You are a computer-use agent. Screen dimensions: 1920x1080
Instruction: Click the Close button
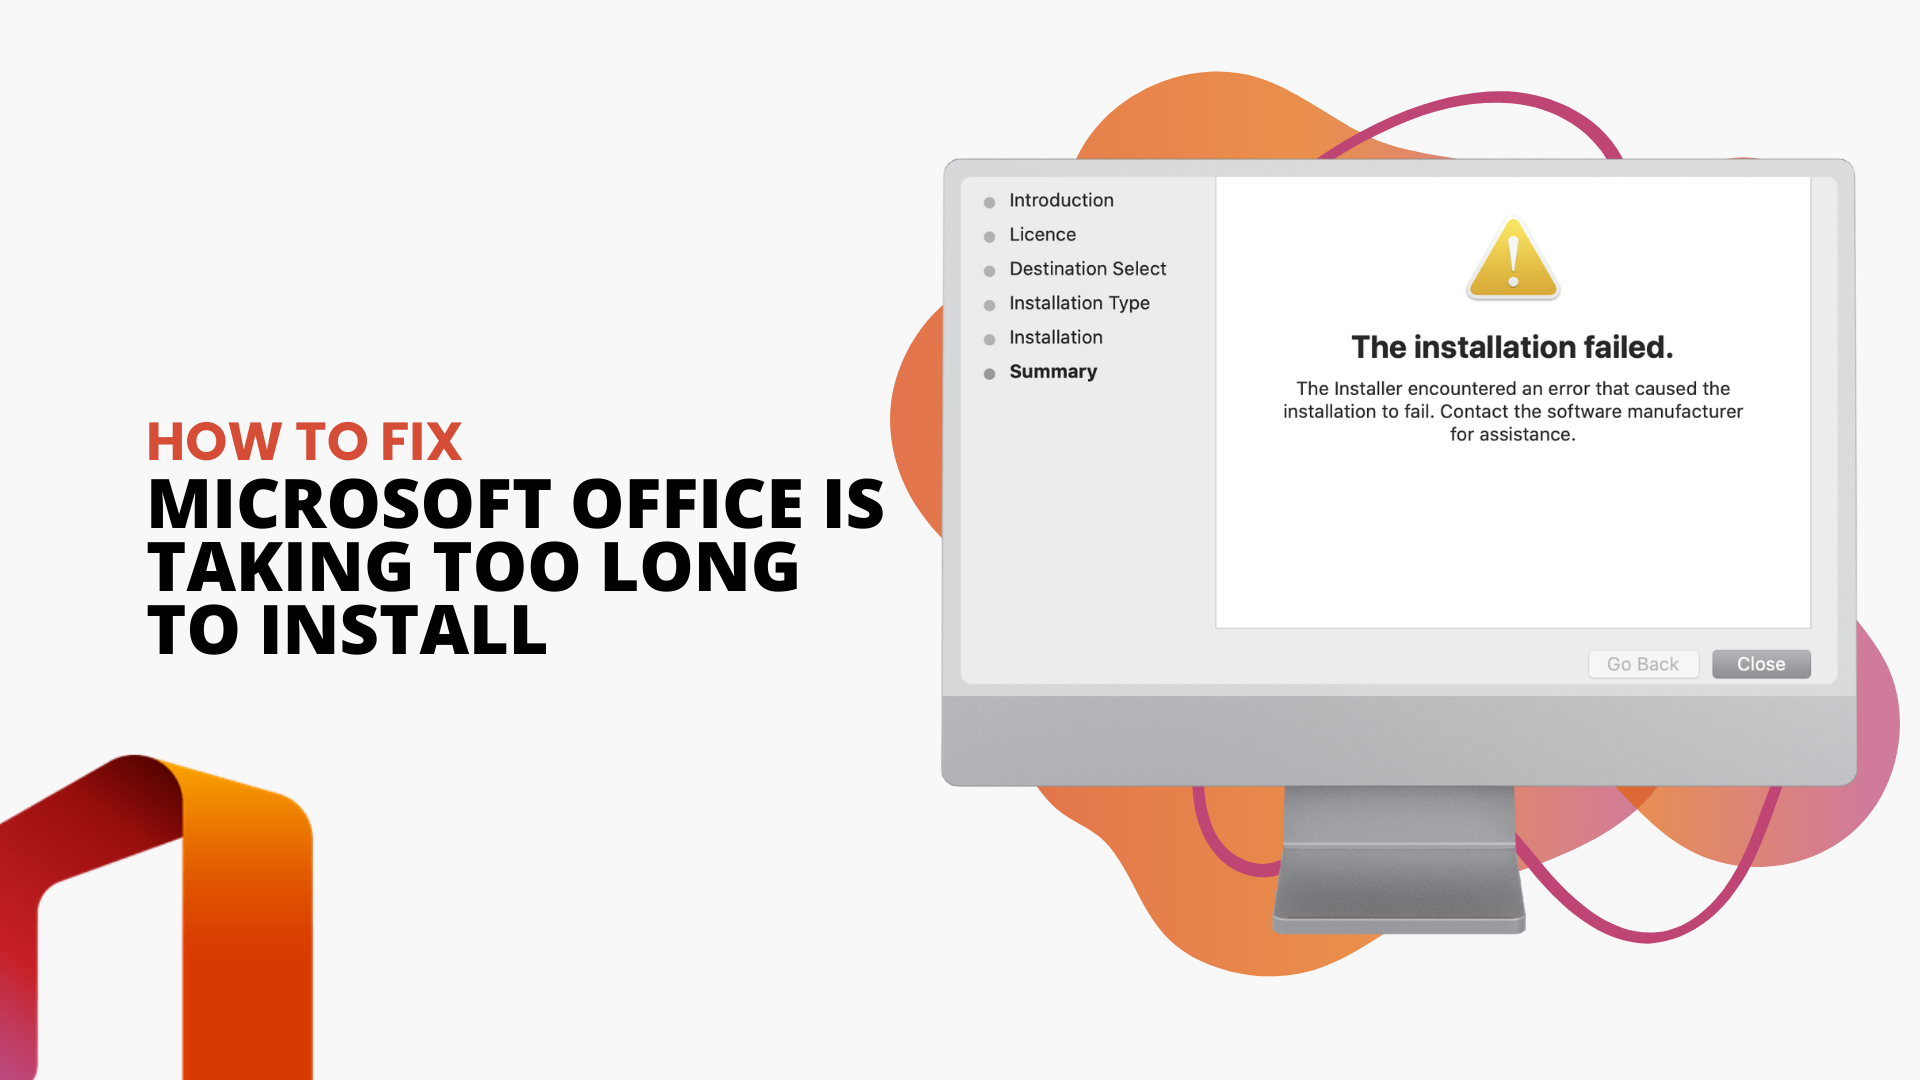pos(1760,663)
